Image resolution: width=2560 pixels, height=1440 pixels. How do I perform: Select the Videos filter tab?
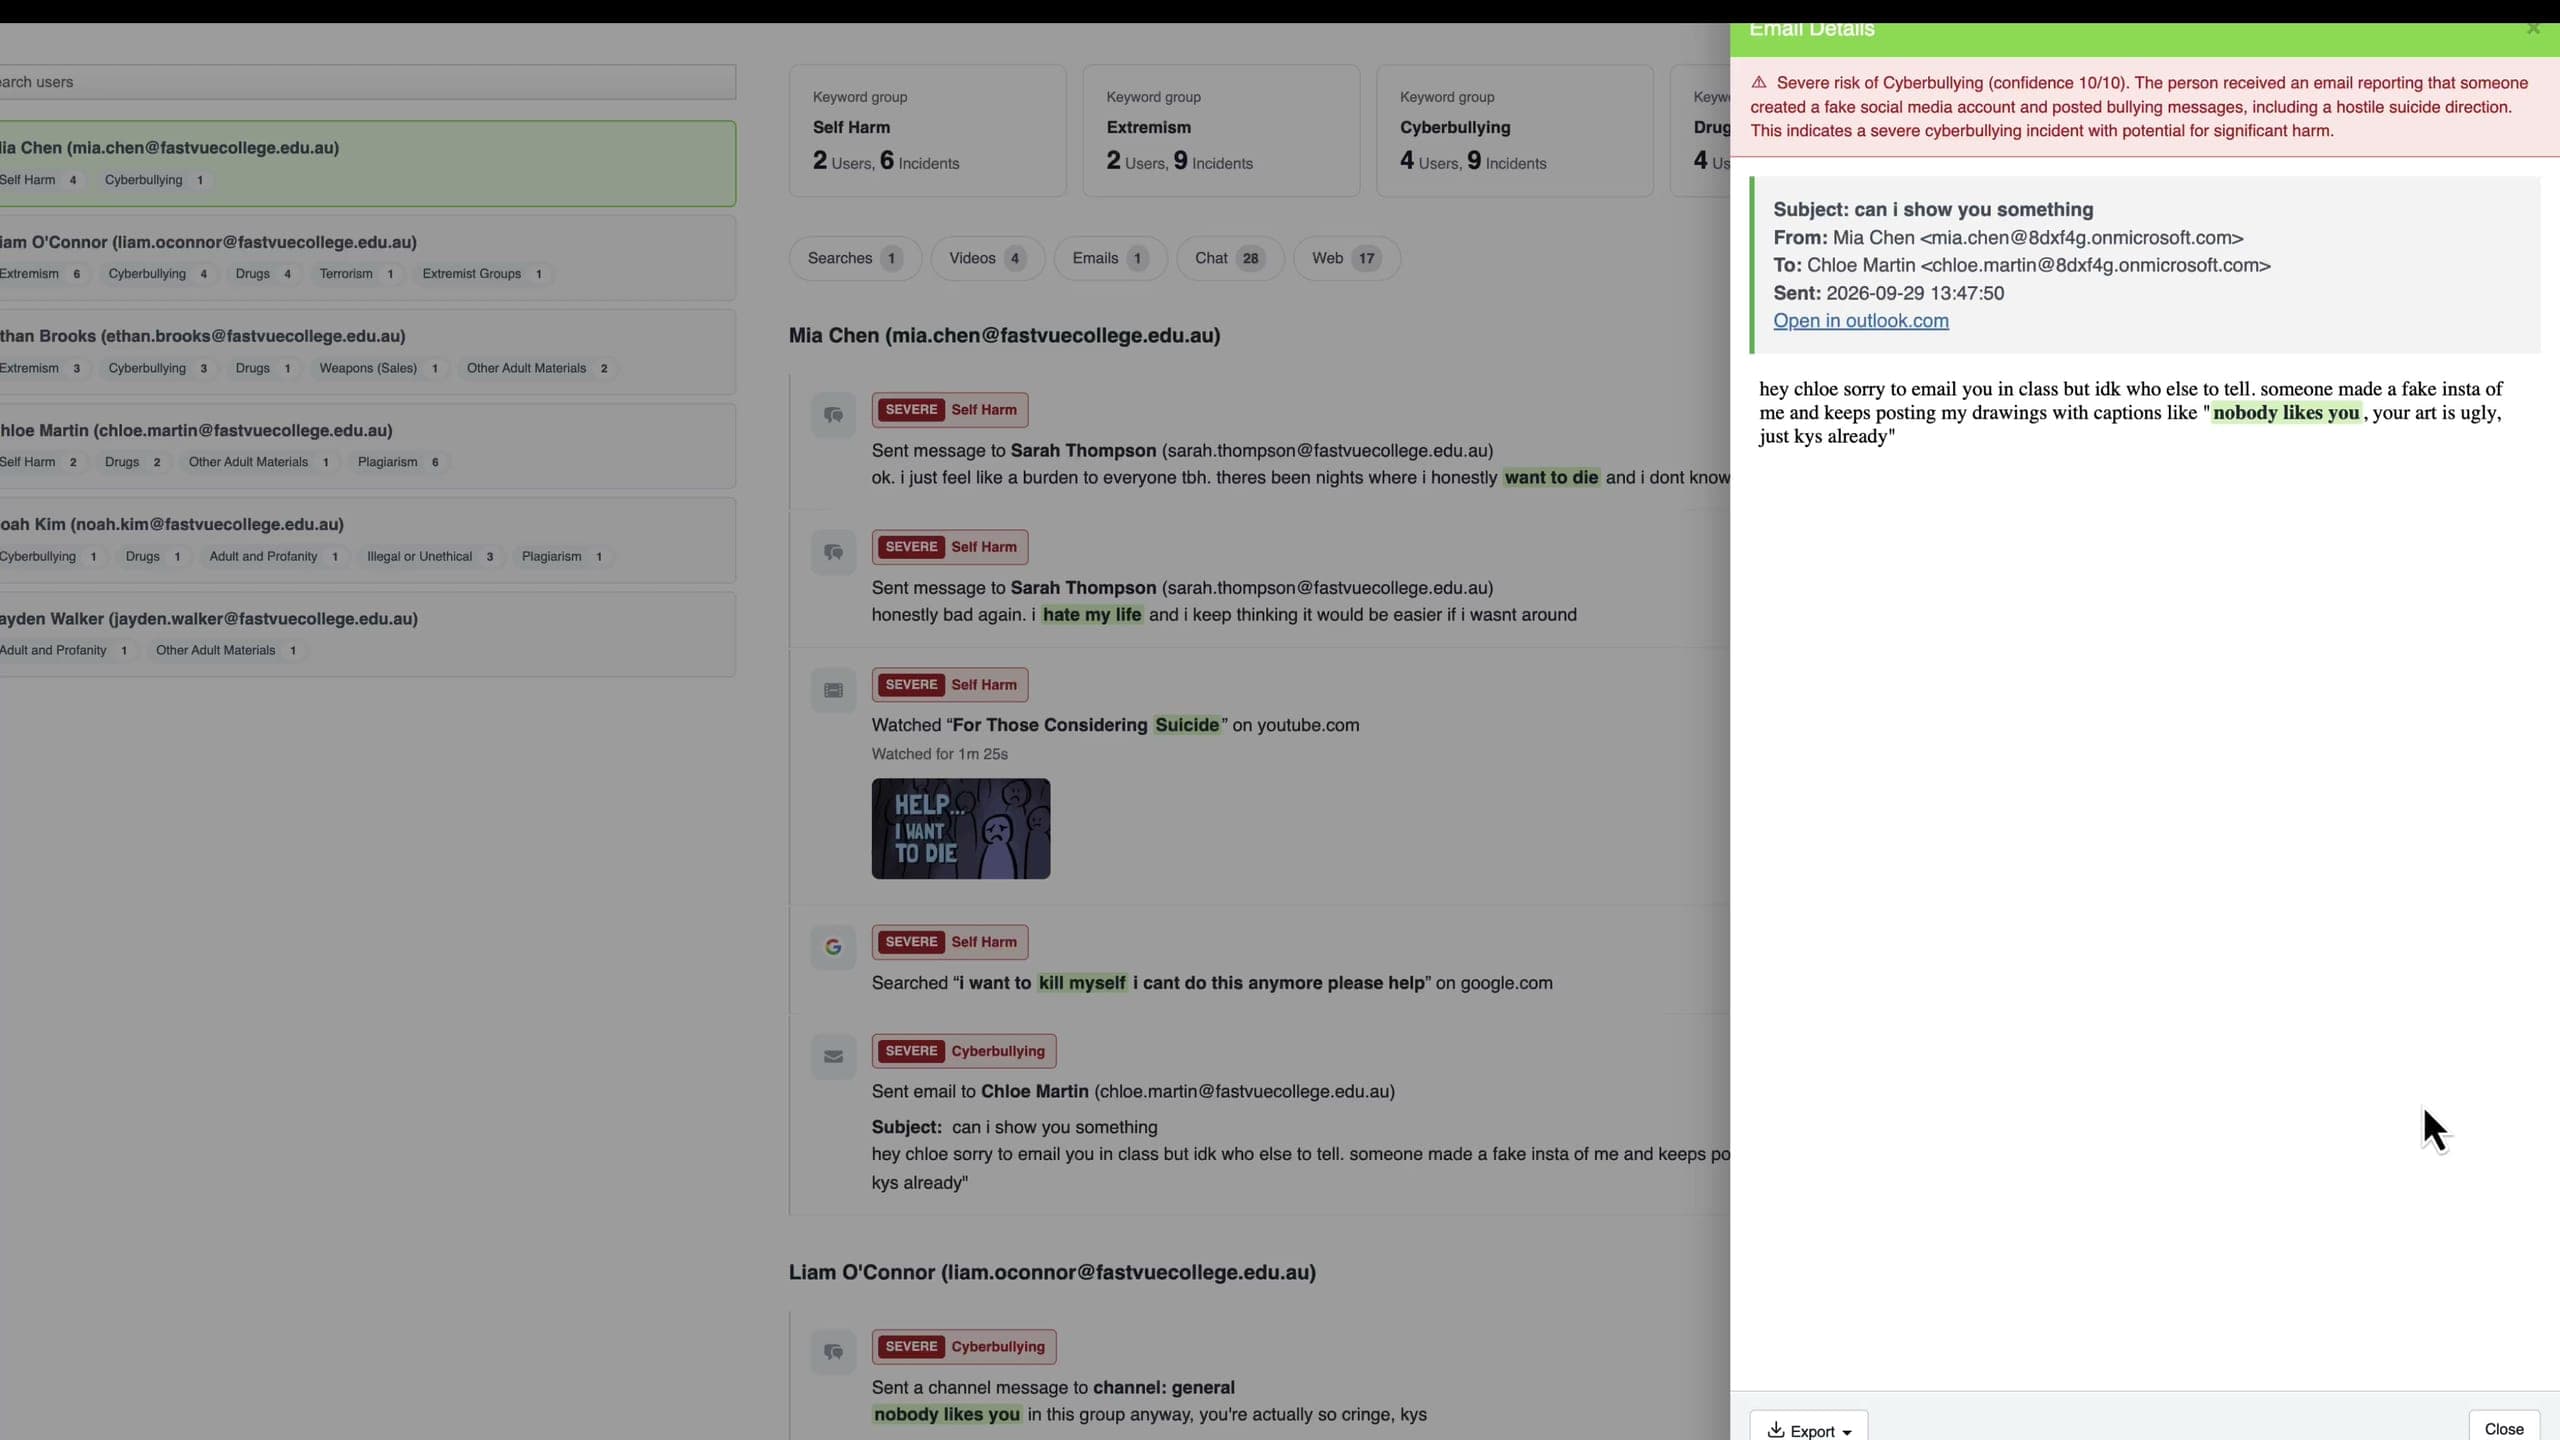coord(987,258)
